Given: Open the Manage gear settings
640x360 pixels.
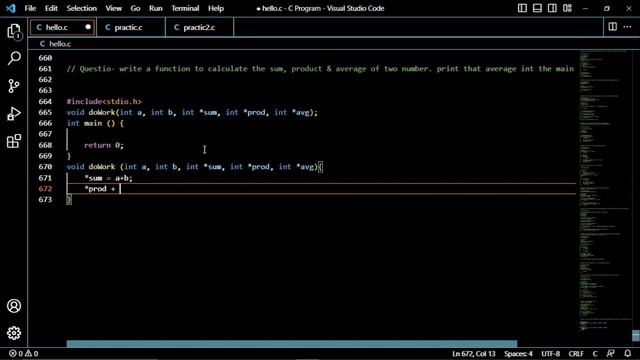Looking at the screenshot, I should tap(14, 333).
